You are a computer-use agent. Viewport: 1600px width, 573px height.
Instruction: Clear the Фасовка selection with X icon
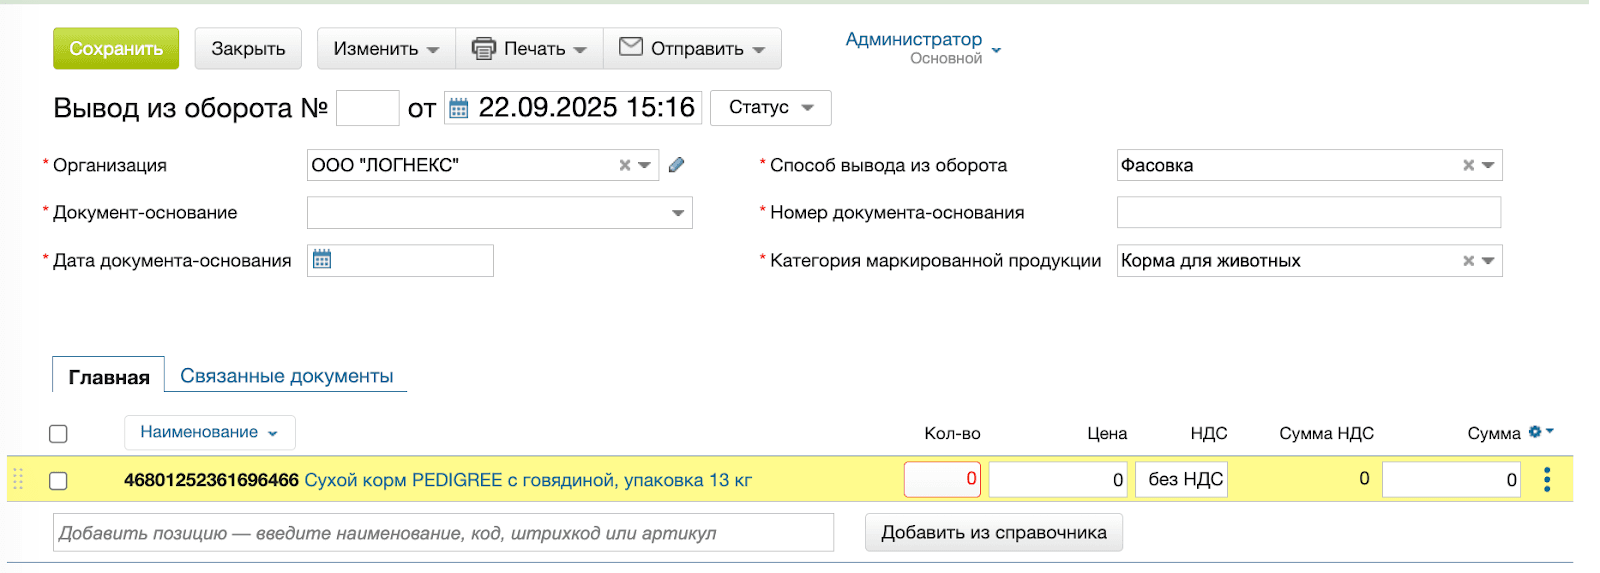(1469, 165)
